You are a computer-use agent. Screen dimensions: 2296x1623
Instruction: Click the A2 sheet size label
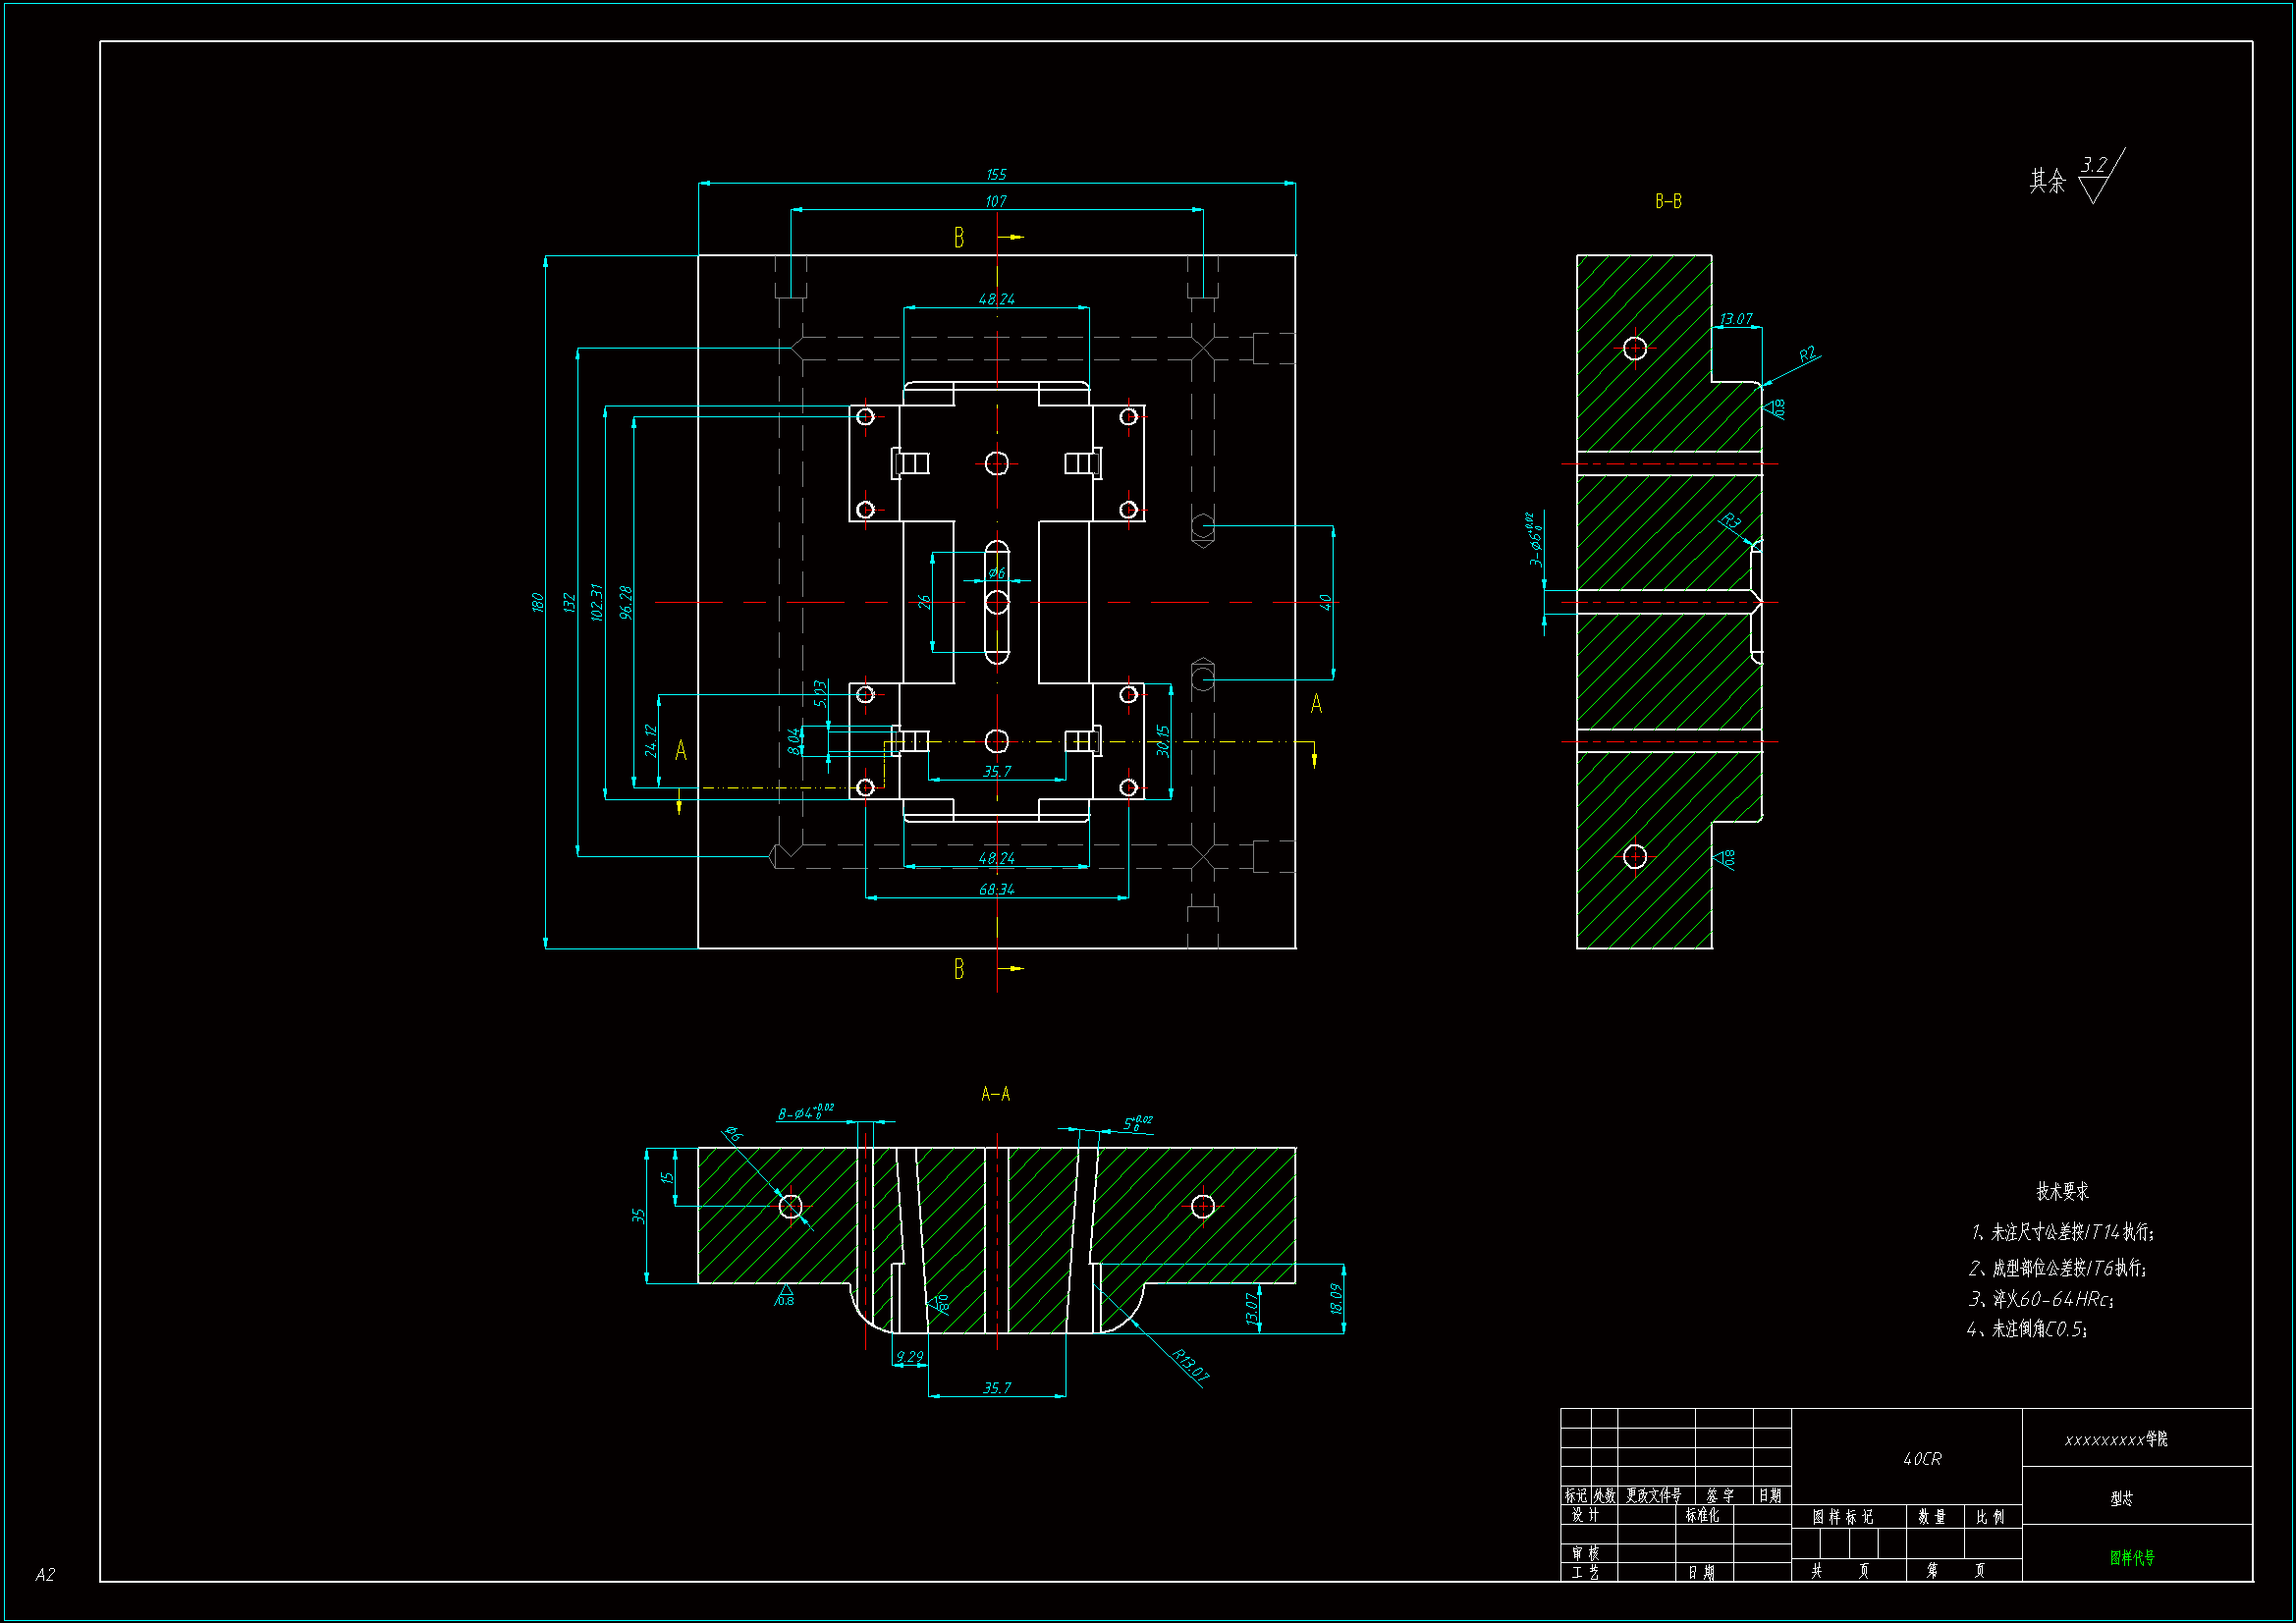pos(45,1575)
